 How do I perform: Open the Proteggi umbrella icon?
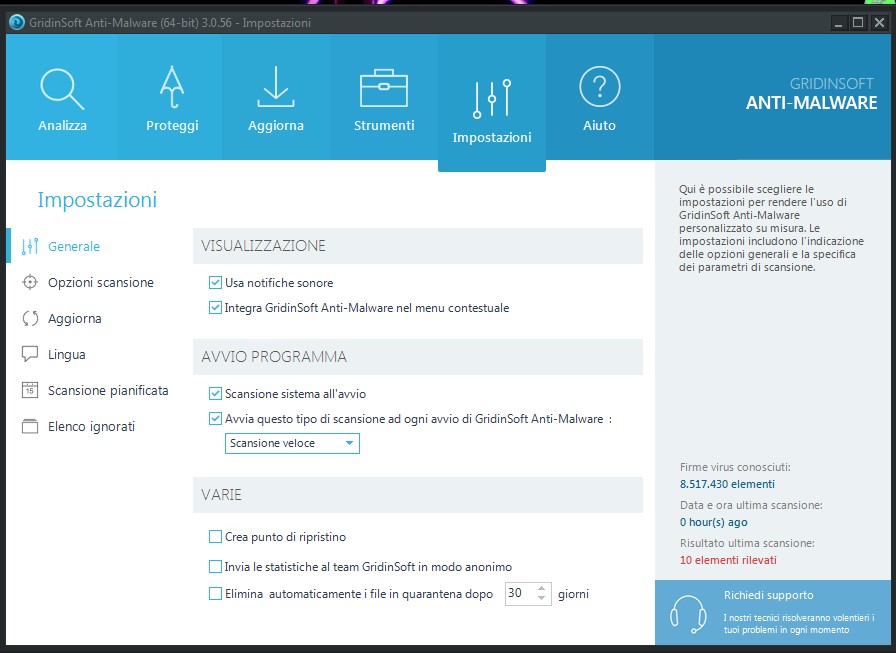coord(171,87)
